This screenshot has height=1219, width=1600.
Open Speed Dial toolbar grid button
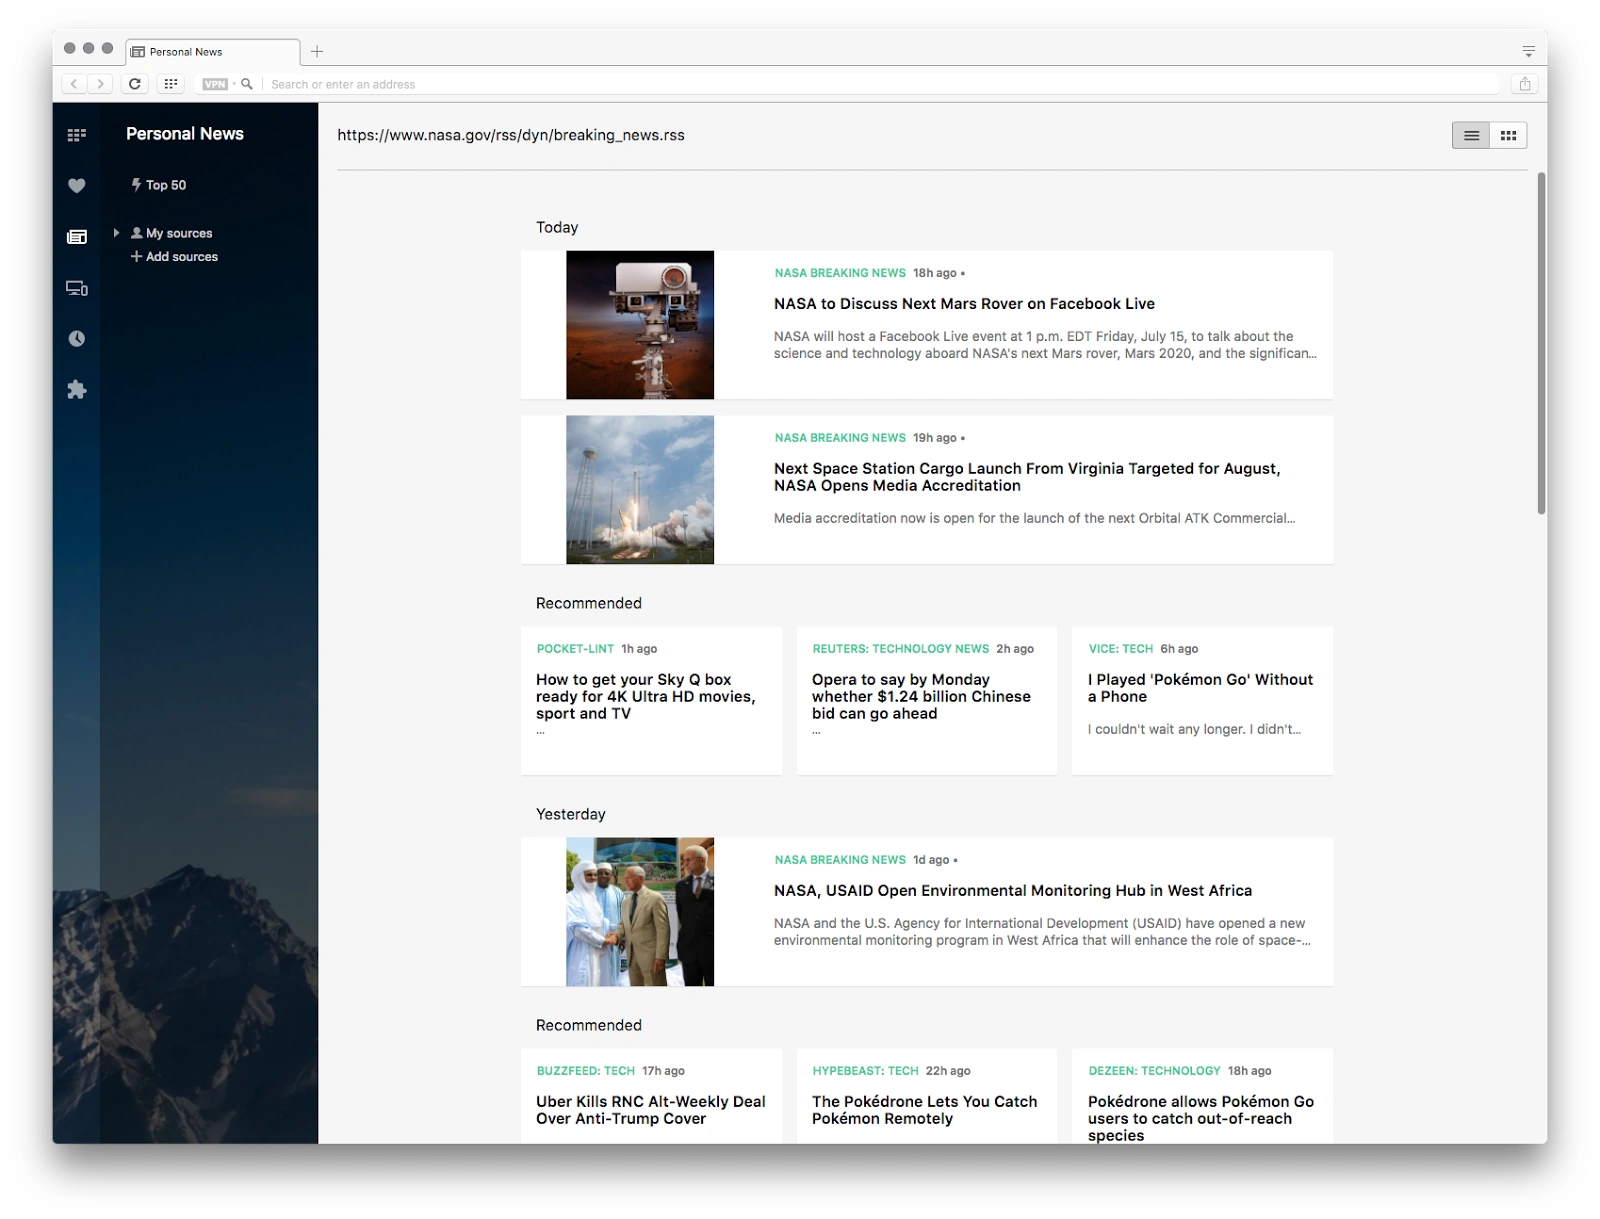[x=171, y=84]
